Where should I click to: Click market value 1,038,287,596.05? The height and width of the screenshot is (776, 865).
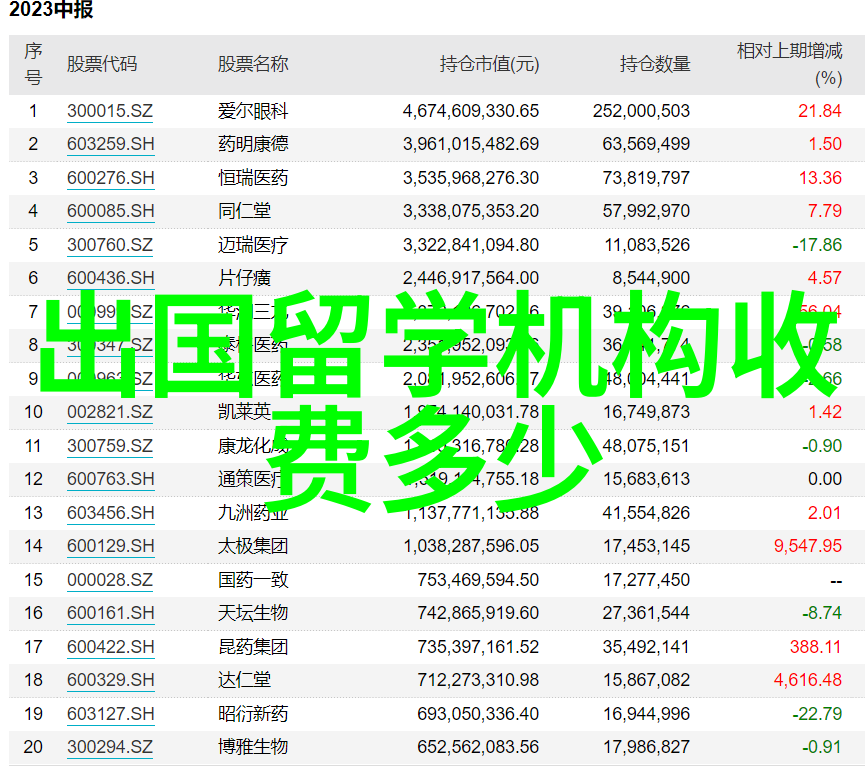click(x=471, y=546)
